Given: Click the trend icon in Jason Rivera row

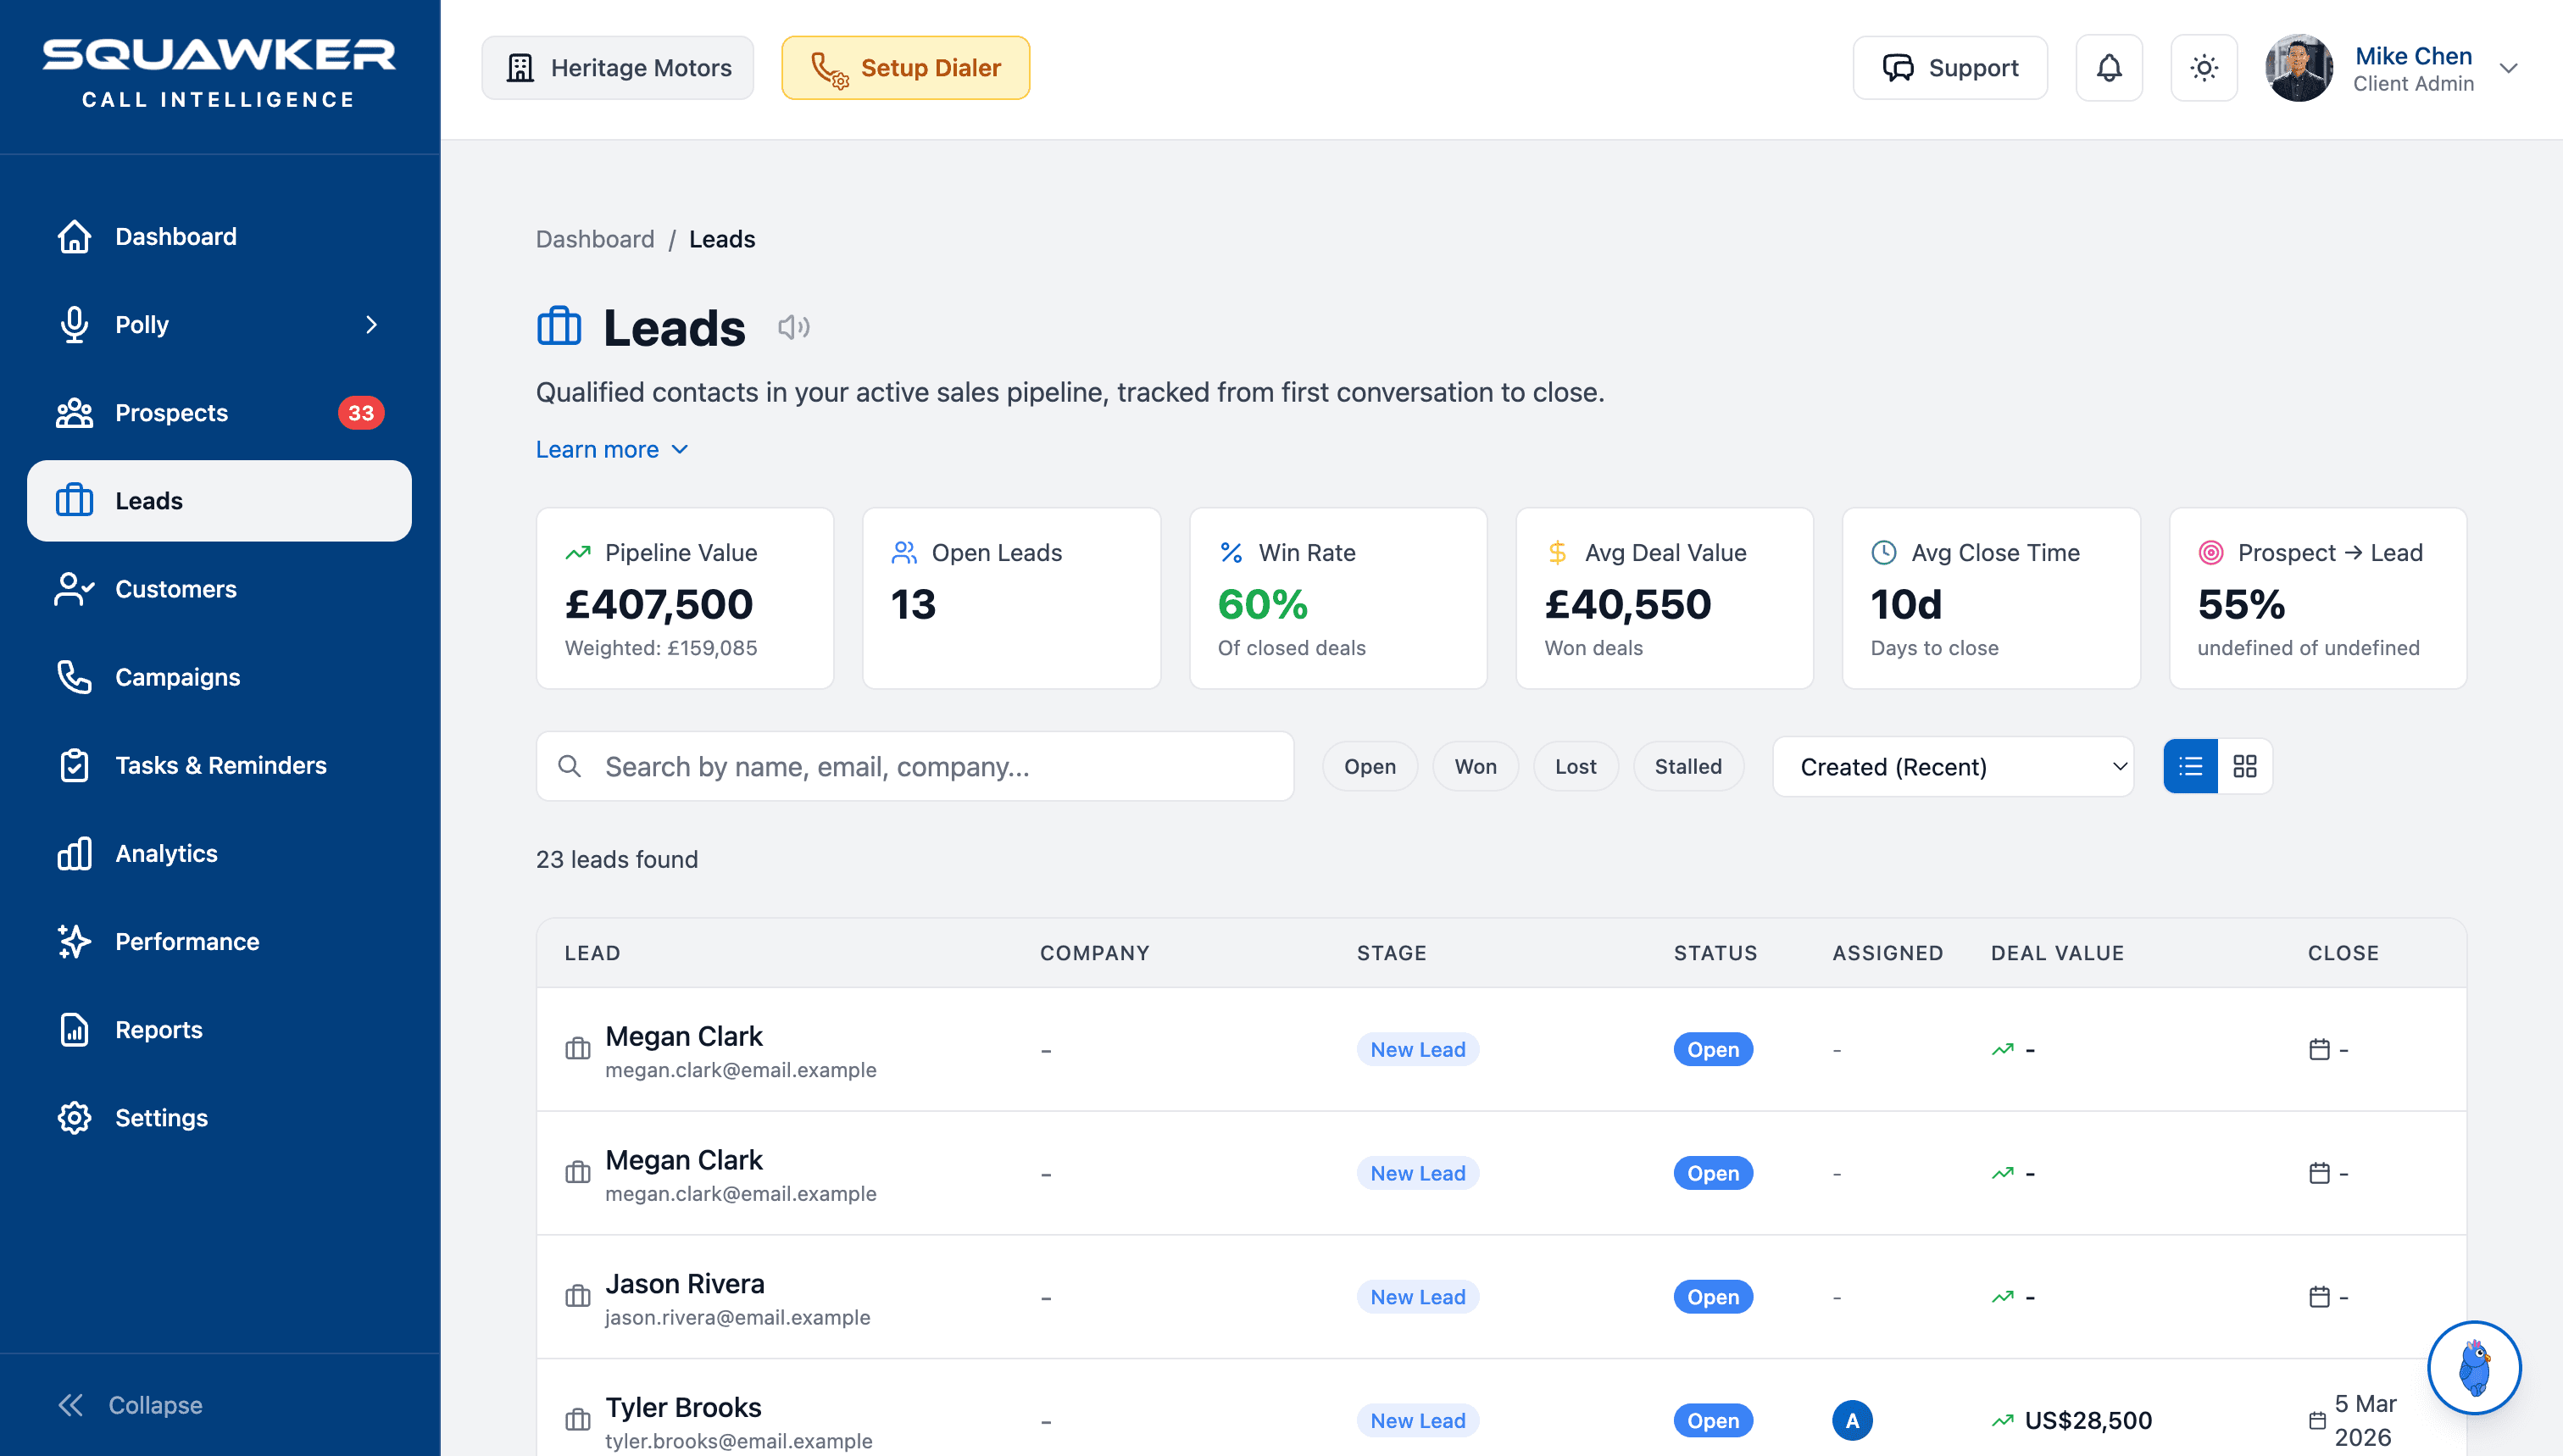Looking at the screenshot, I should coord(2002,1297).
